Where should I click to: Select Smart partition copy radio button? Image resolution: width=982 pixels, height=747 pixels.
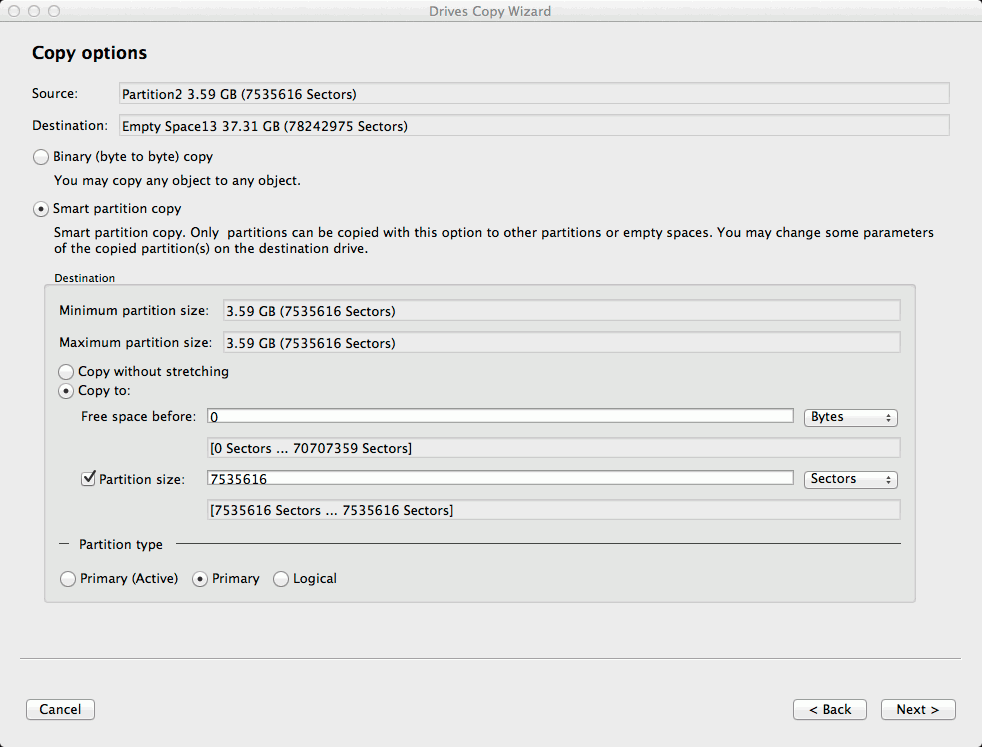41,209
